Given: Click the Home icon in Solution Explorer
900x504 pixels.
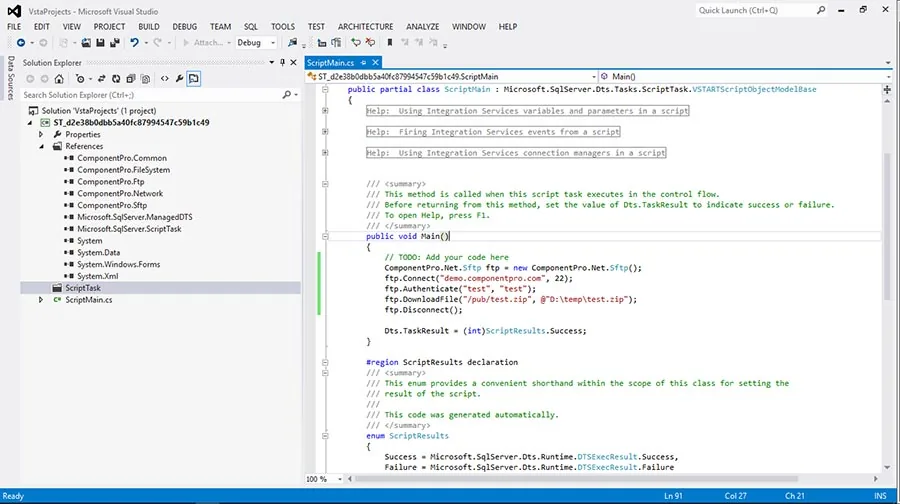Looking at the screenshot, I should coord(59,79).
